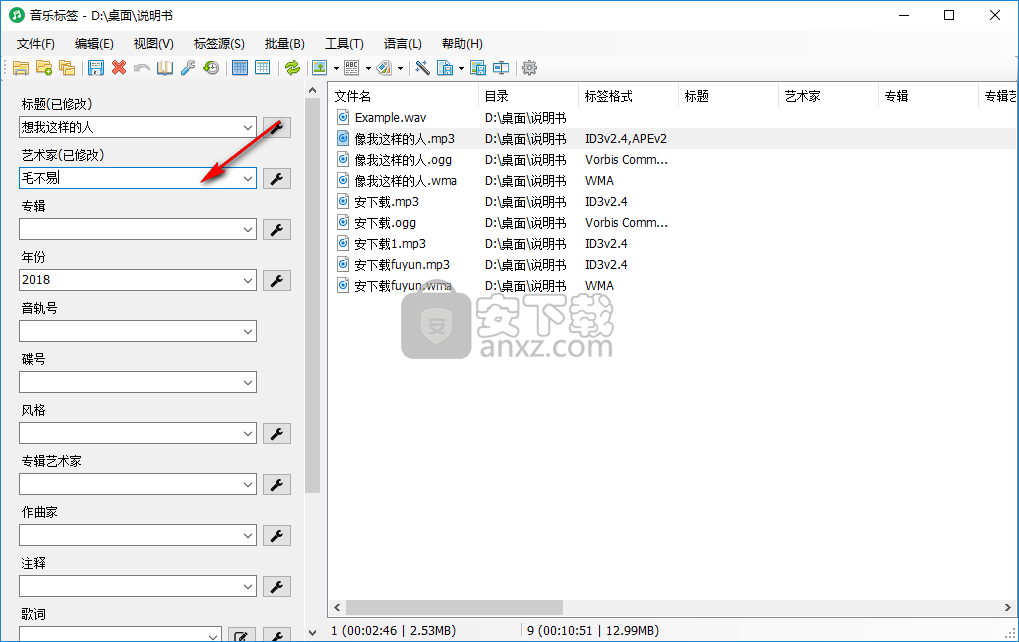Screen dimensions: 1019x642
Task: Open the 工具(T) menu
Action: [x=344, y=44]
